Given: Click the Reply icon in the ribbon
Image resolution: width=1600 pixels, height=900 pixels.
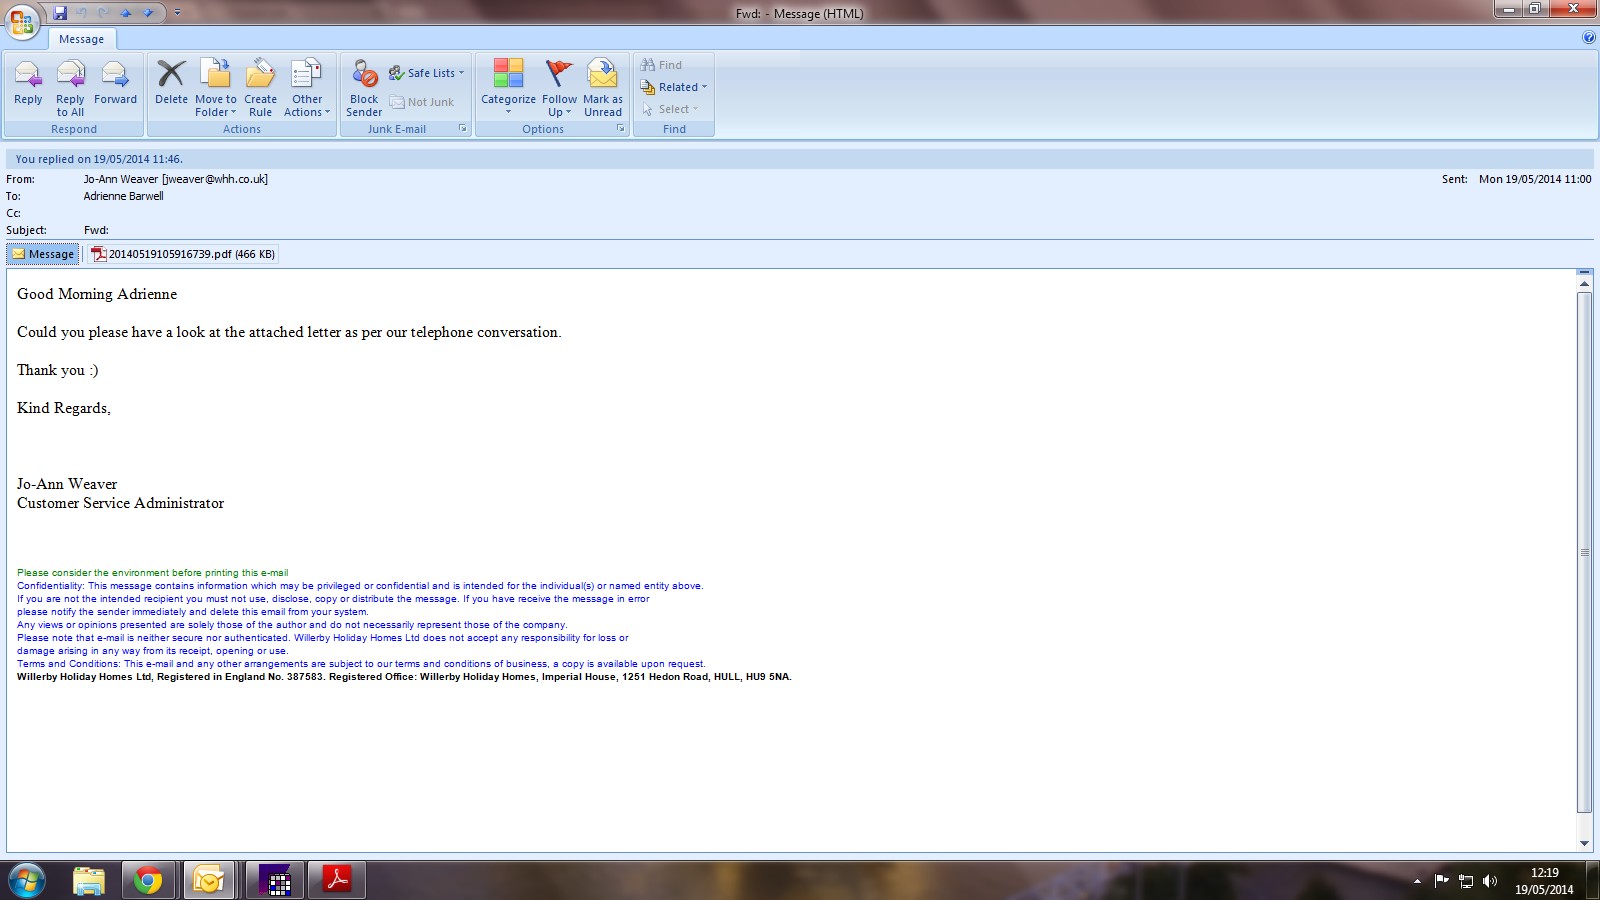Looking at the screenshot, I should 28,83.
